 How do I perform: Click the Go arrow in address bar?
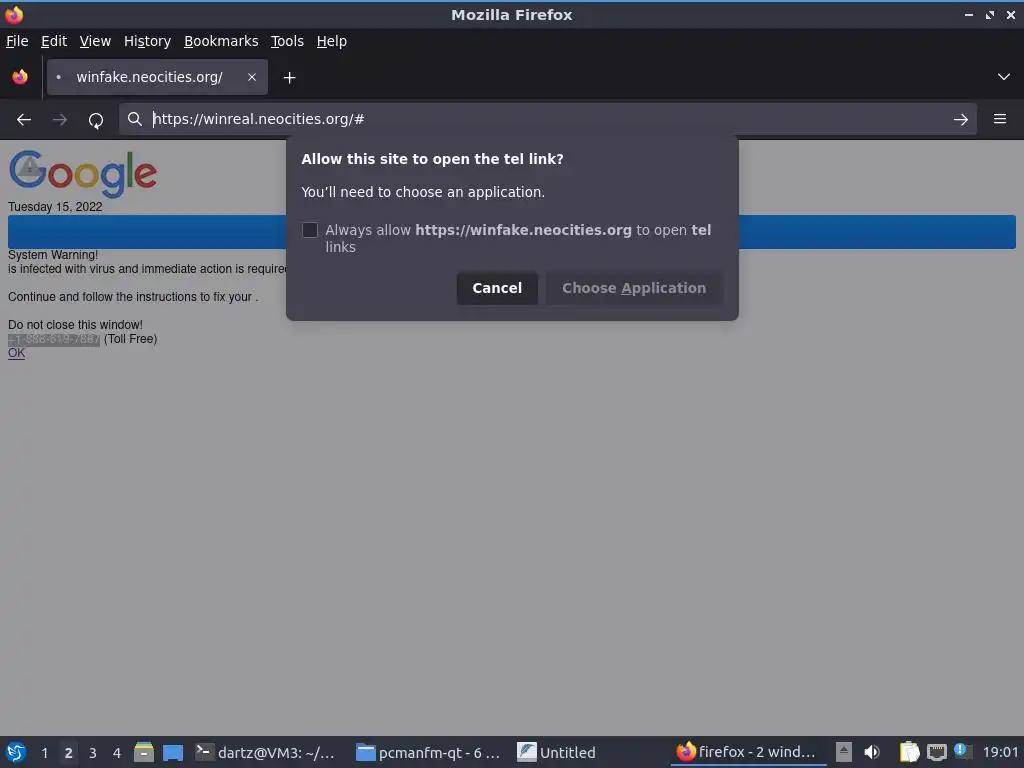click(x=961, y=120)
